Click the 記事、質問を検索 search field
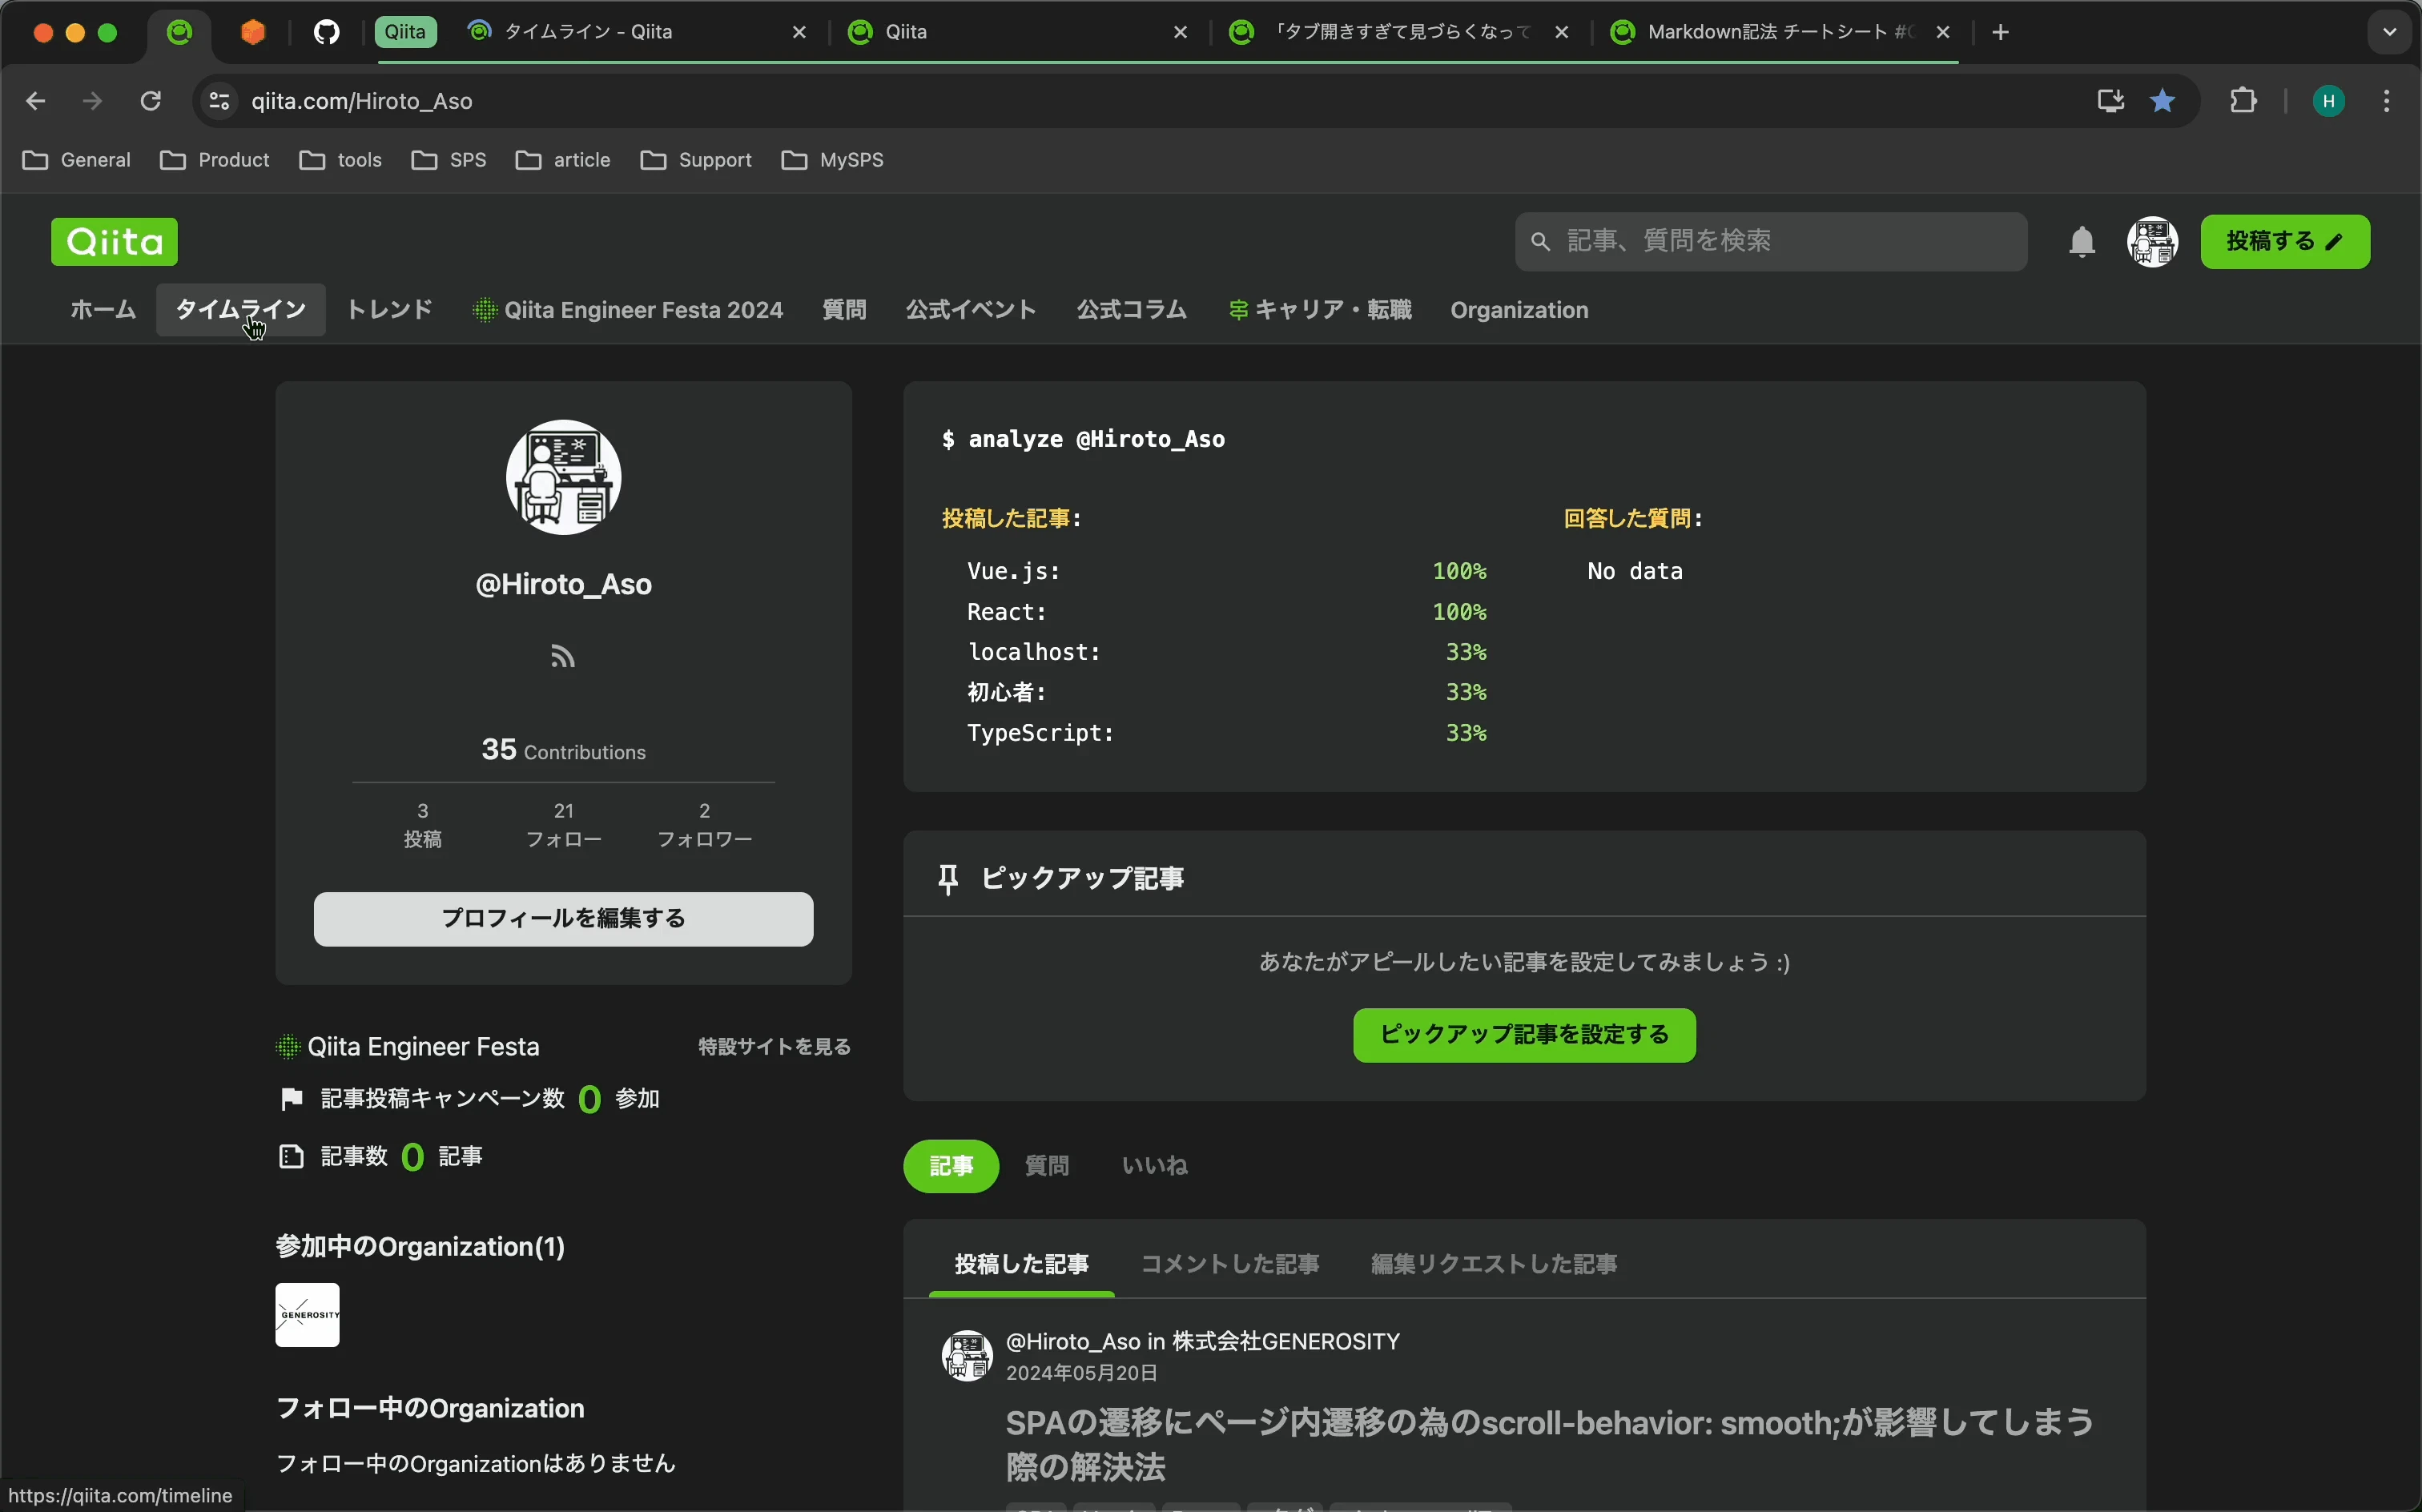 coord(1771,241)
